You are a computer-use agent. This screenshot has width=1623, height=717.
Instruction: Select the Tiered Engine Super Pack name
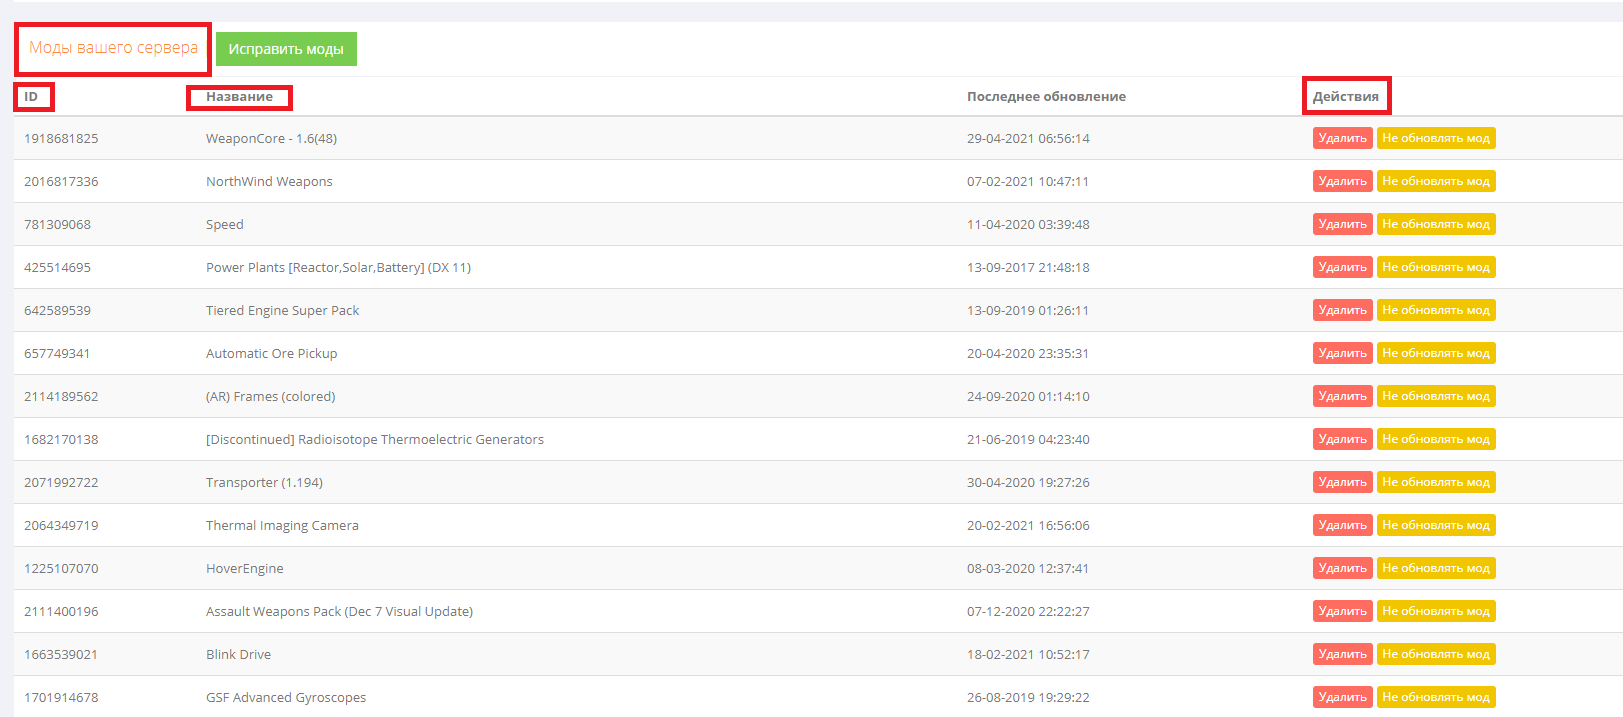point(282,311)
